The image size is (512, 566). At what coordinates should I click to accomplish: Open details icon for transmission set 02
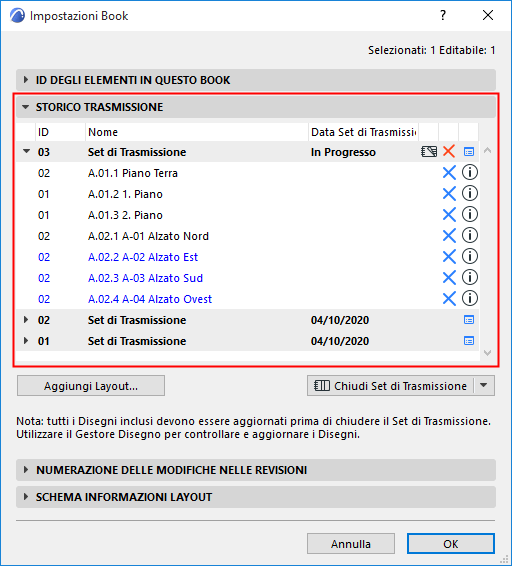[x=469, y=319]
